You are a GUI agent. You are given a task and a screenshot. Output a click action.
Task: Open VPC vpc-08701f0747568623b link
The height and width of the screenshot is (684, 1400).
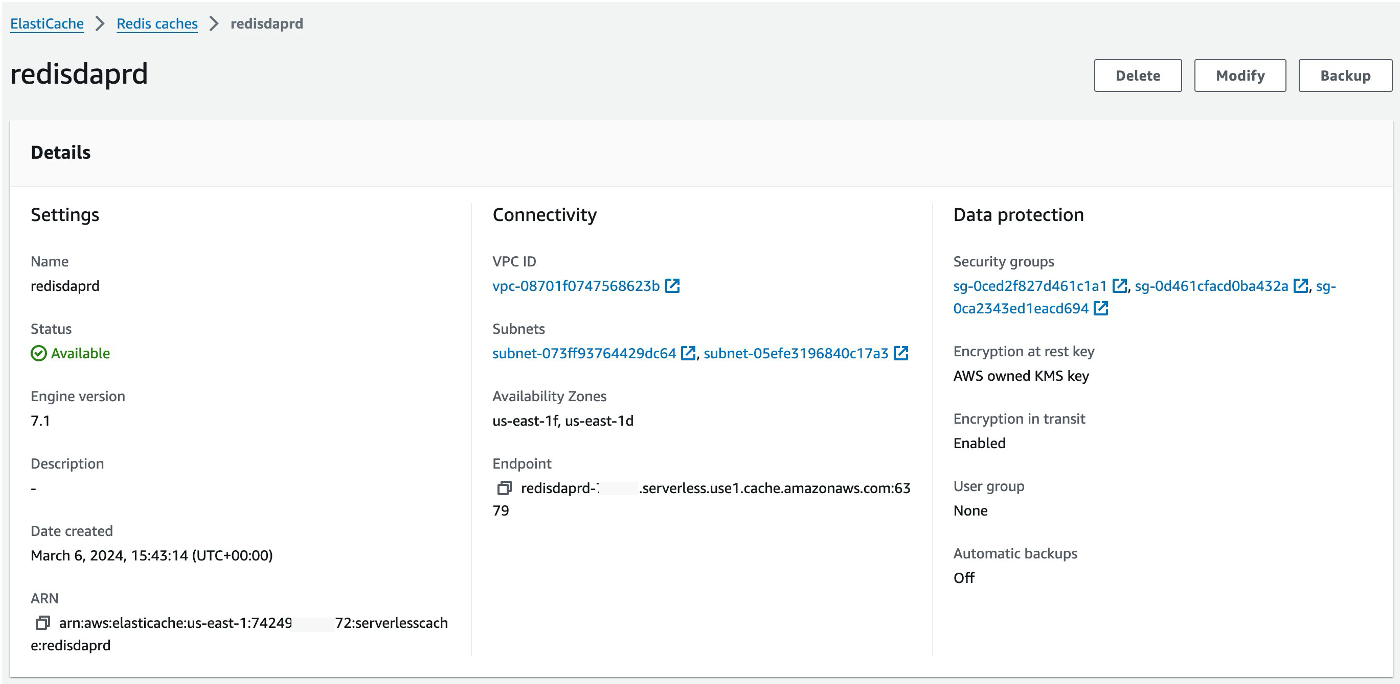click(x=576, y=286)
